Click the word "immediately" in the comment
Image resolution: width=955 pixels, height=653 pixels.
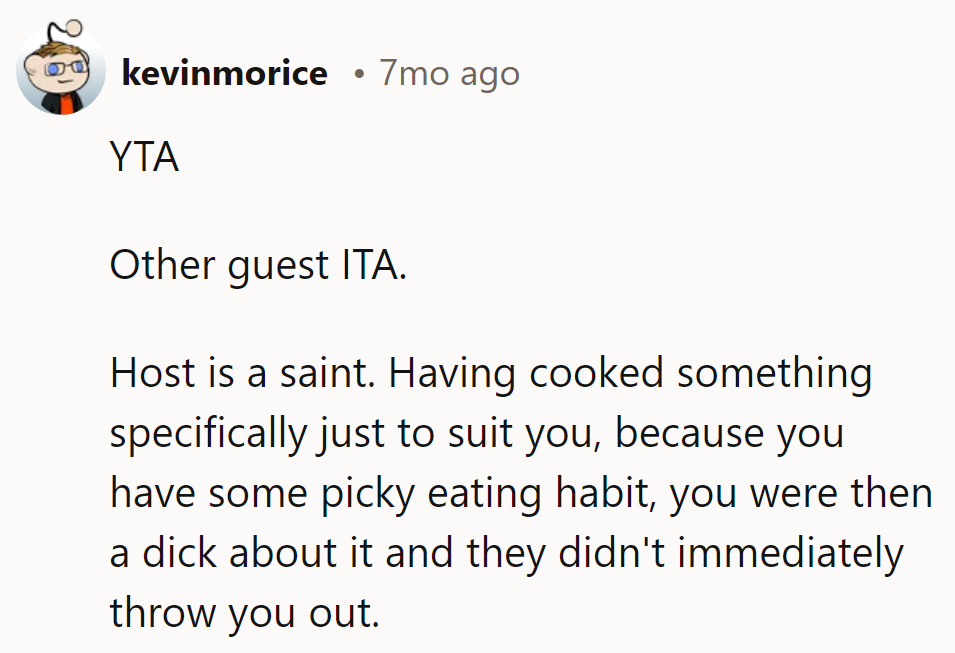[791, 553]
